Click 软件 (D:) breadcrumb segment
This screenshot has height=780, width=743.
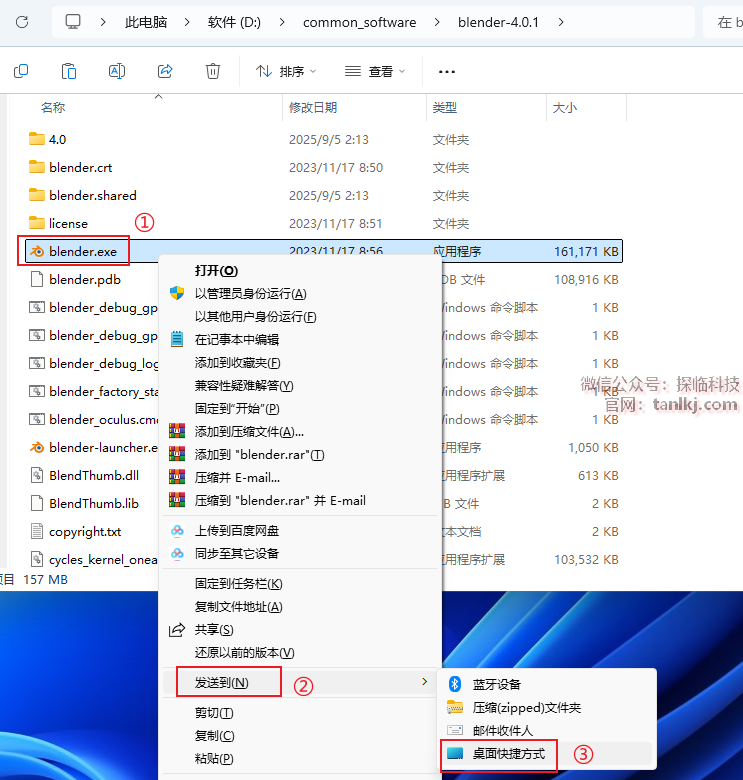pos(234,22)
